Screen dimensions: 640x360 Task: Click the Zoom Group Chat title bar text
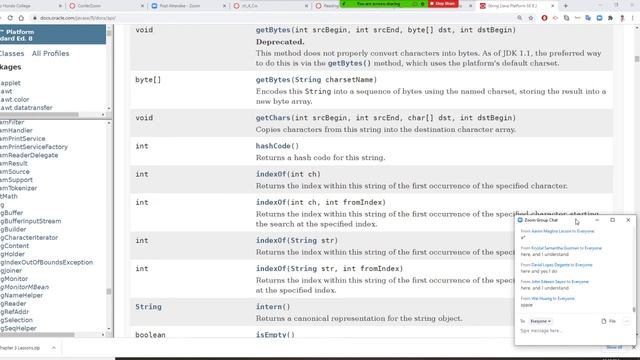pos(541,220)
